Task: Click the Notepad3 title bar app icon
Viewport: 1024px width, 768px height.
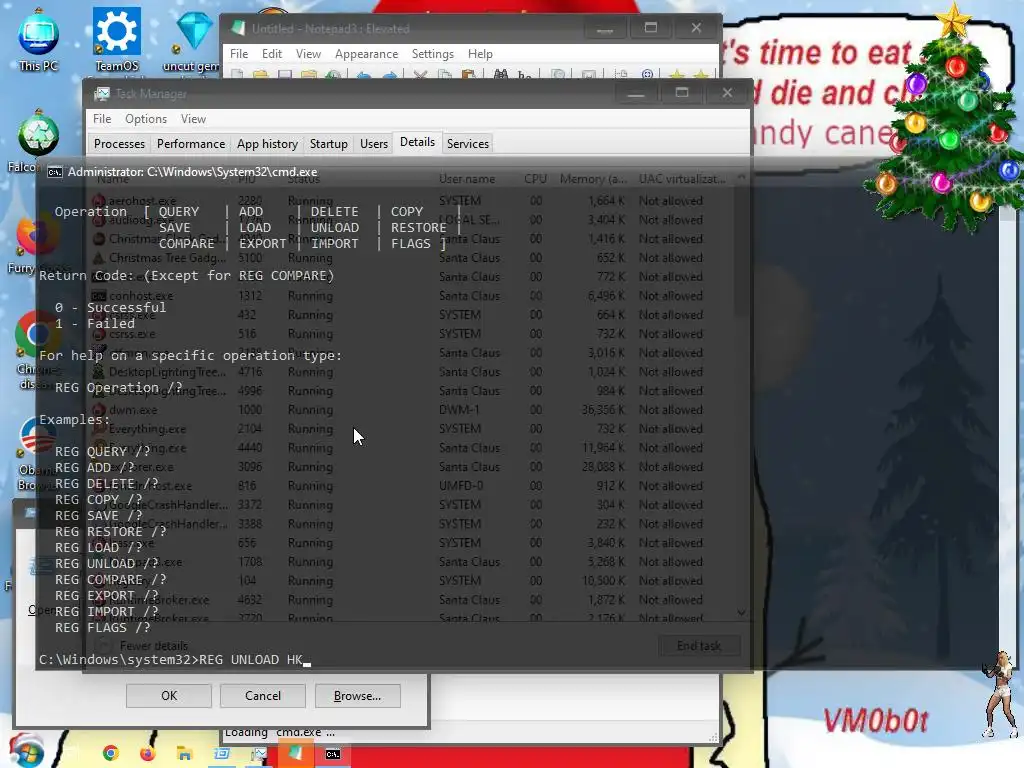Action: click(x=238, y=29)
